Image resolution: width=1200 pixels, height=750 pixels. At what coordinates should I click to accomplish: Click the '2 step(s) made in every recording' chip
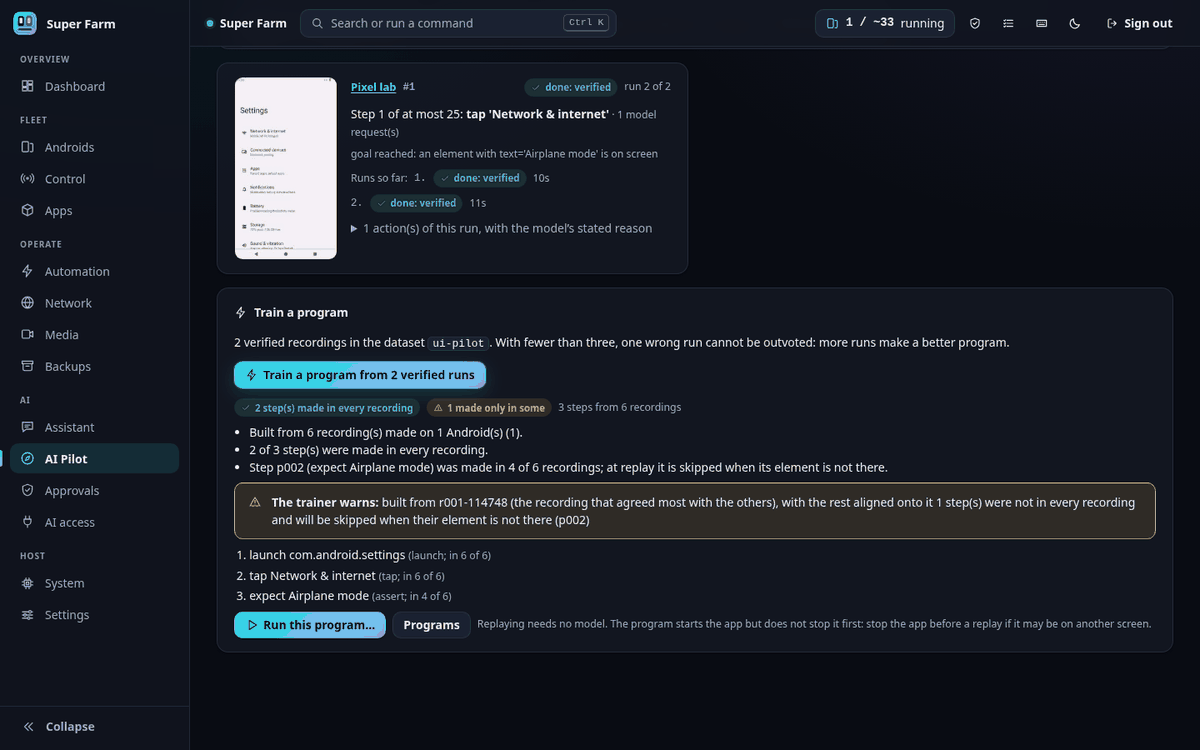coord(327,408)
